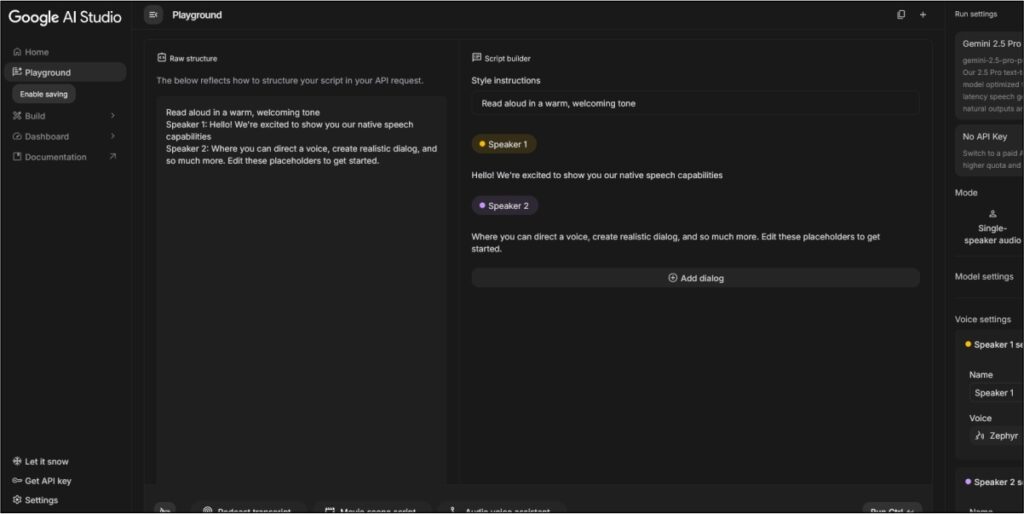Click the Raw structure description text

[x=290, y=80]
